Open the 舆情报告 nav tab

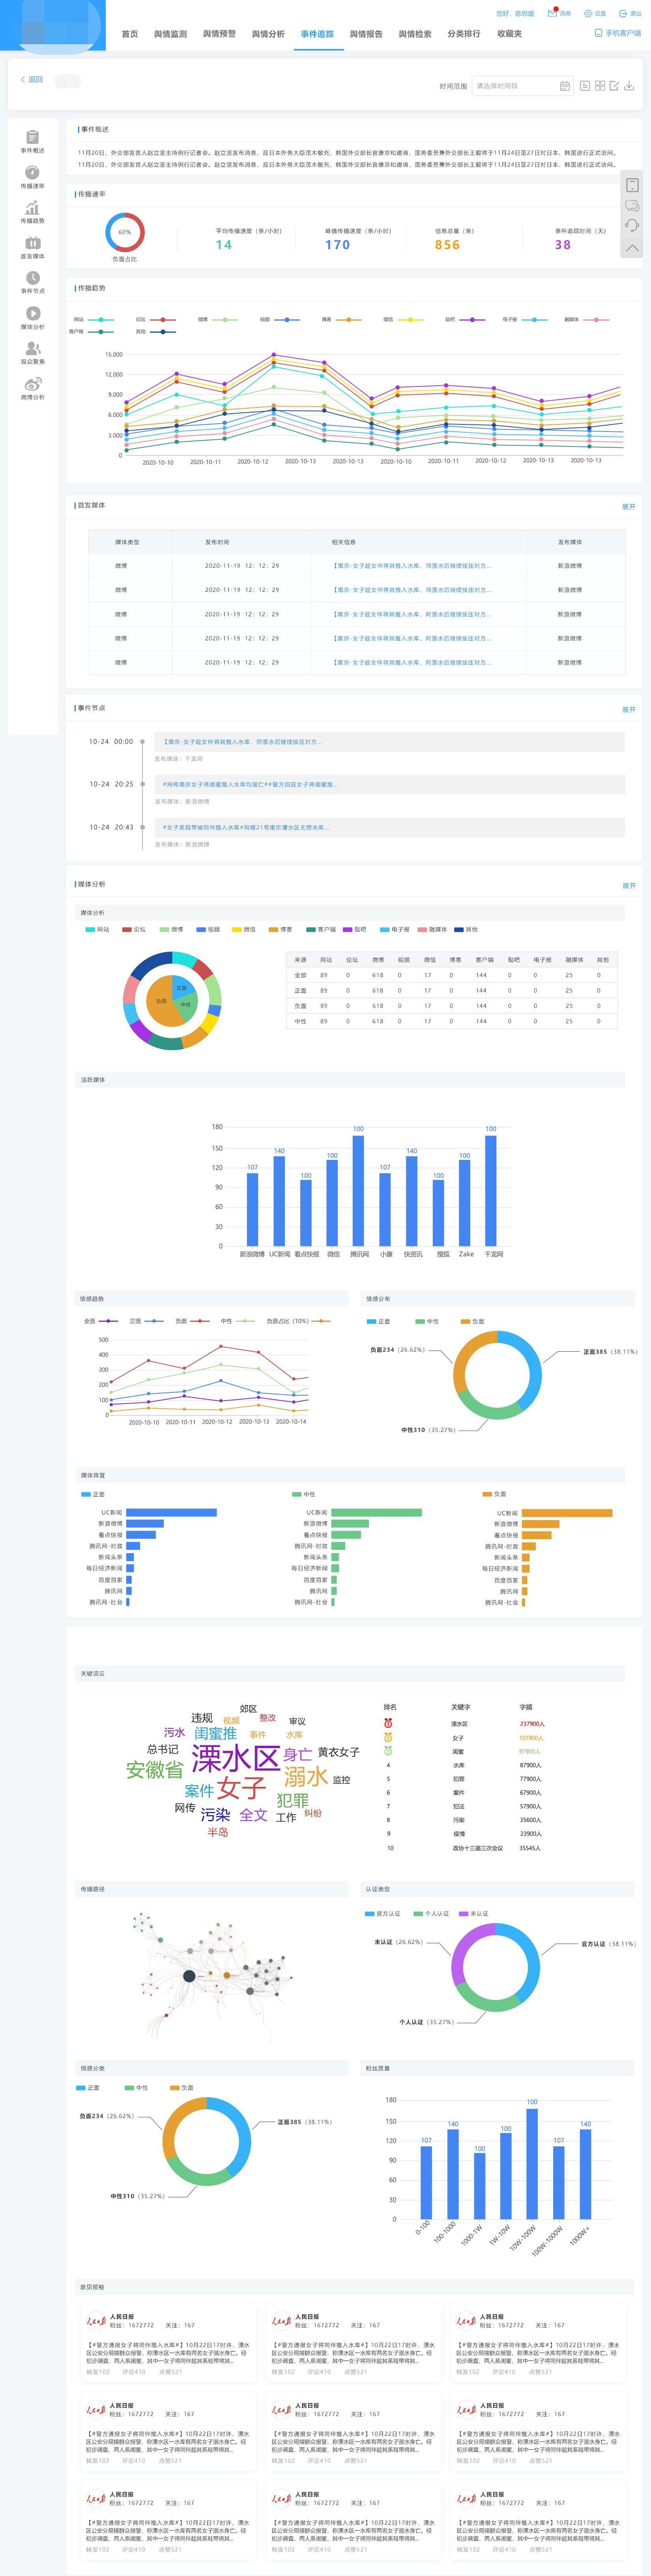pyautogui.click(x=366, y=34)
